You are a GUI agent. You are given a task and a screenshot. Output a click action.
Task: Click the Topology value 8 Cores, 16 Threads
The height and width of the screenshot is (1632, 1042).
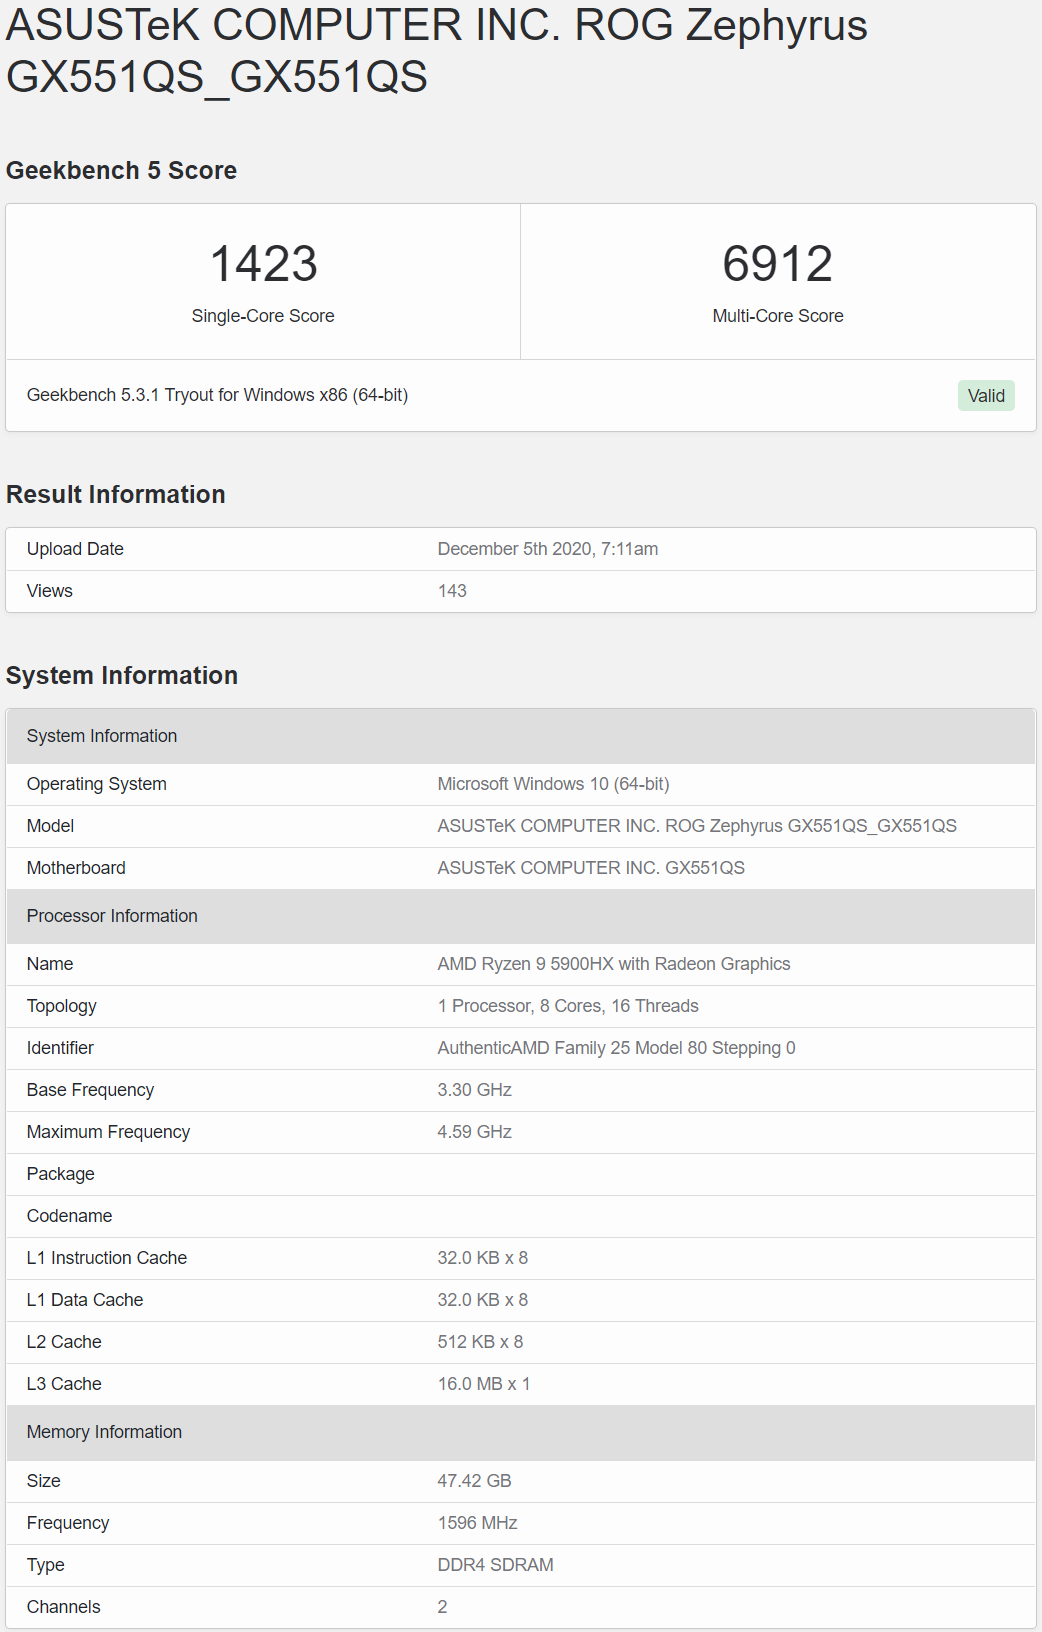click(x=567, y=1006)
